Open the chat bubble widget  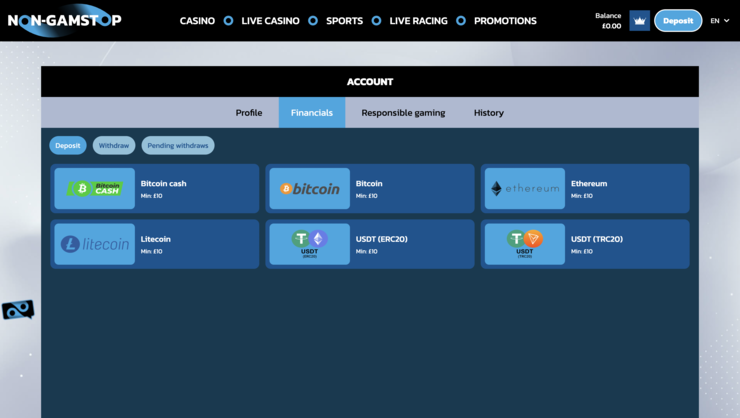click(x=18, y=310)
